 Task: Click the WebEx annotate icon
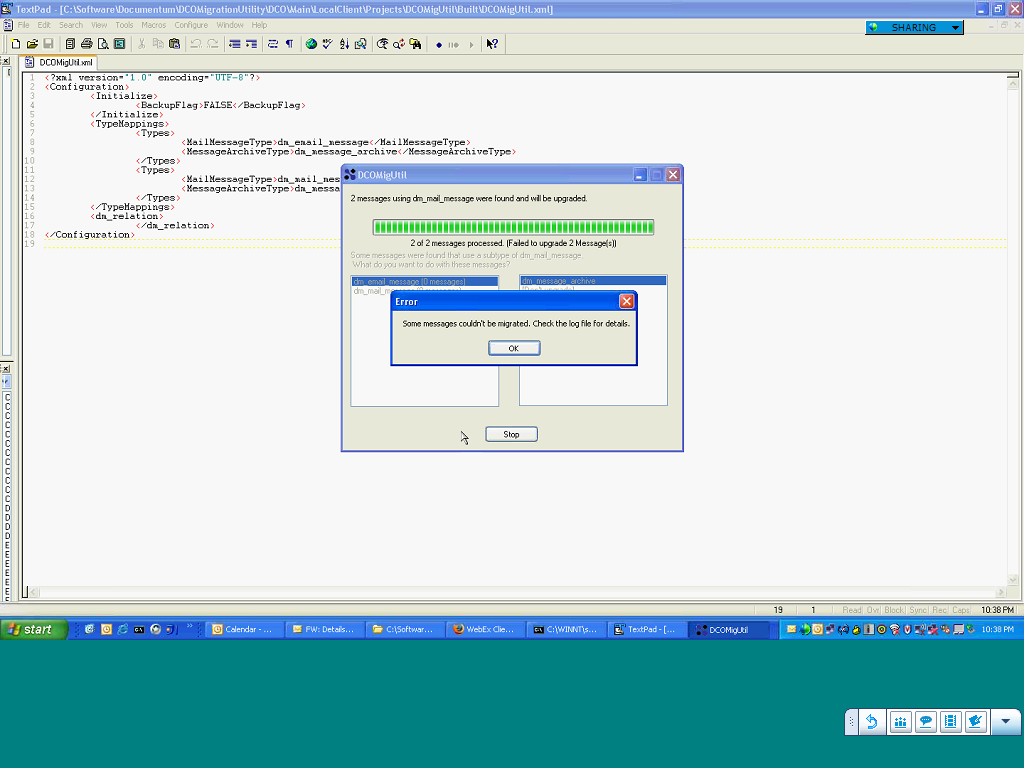coord(976,722)
